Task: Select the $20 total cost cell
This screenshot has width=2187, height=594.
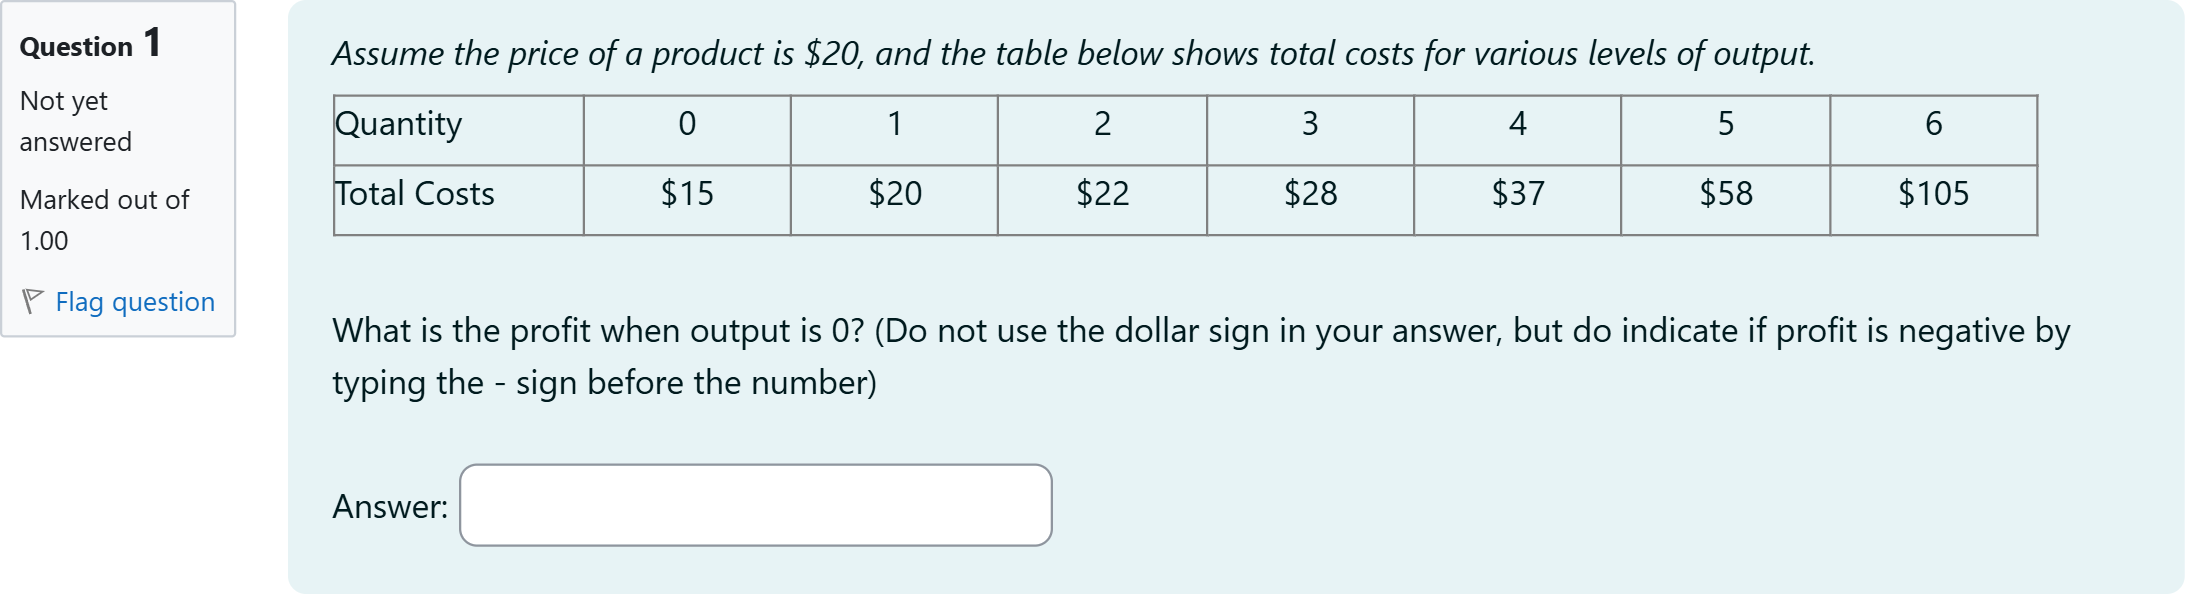Action: tap(894, 193)
